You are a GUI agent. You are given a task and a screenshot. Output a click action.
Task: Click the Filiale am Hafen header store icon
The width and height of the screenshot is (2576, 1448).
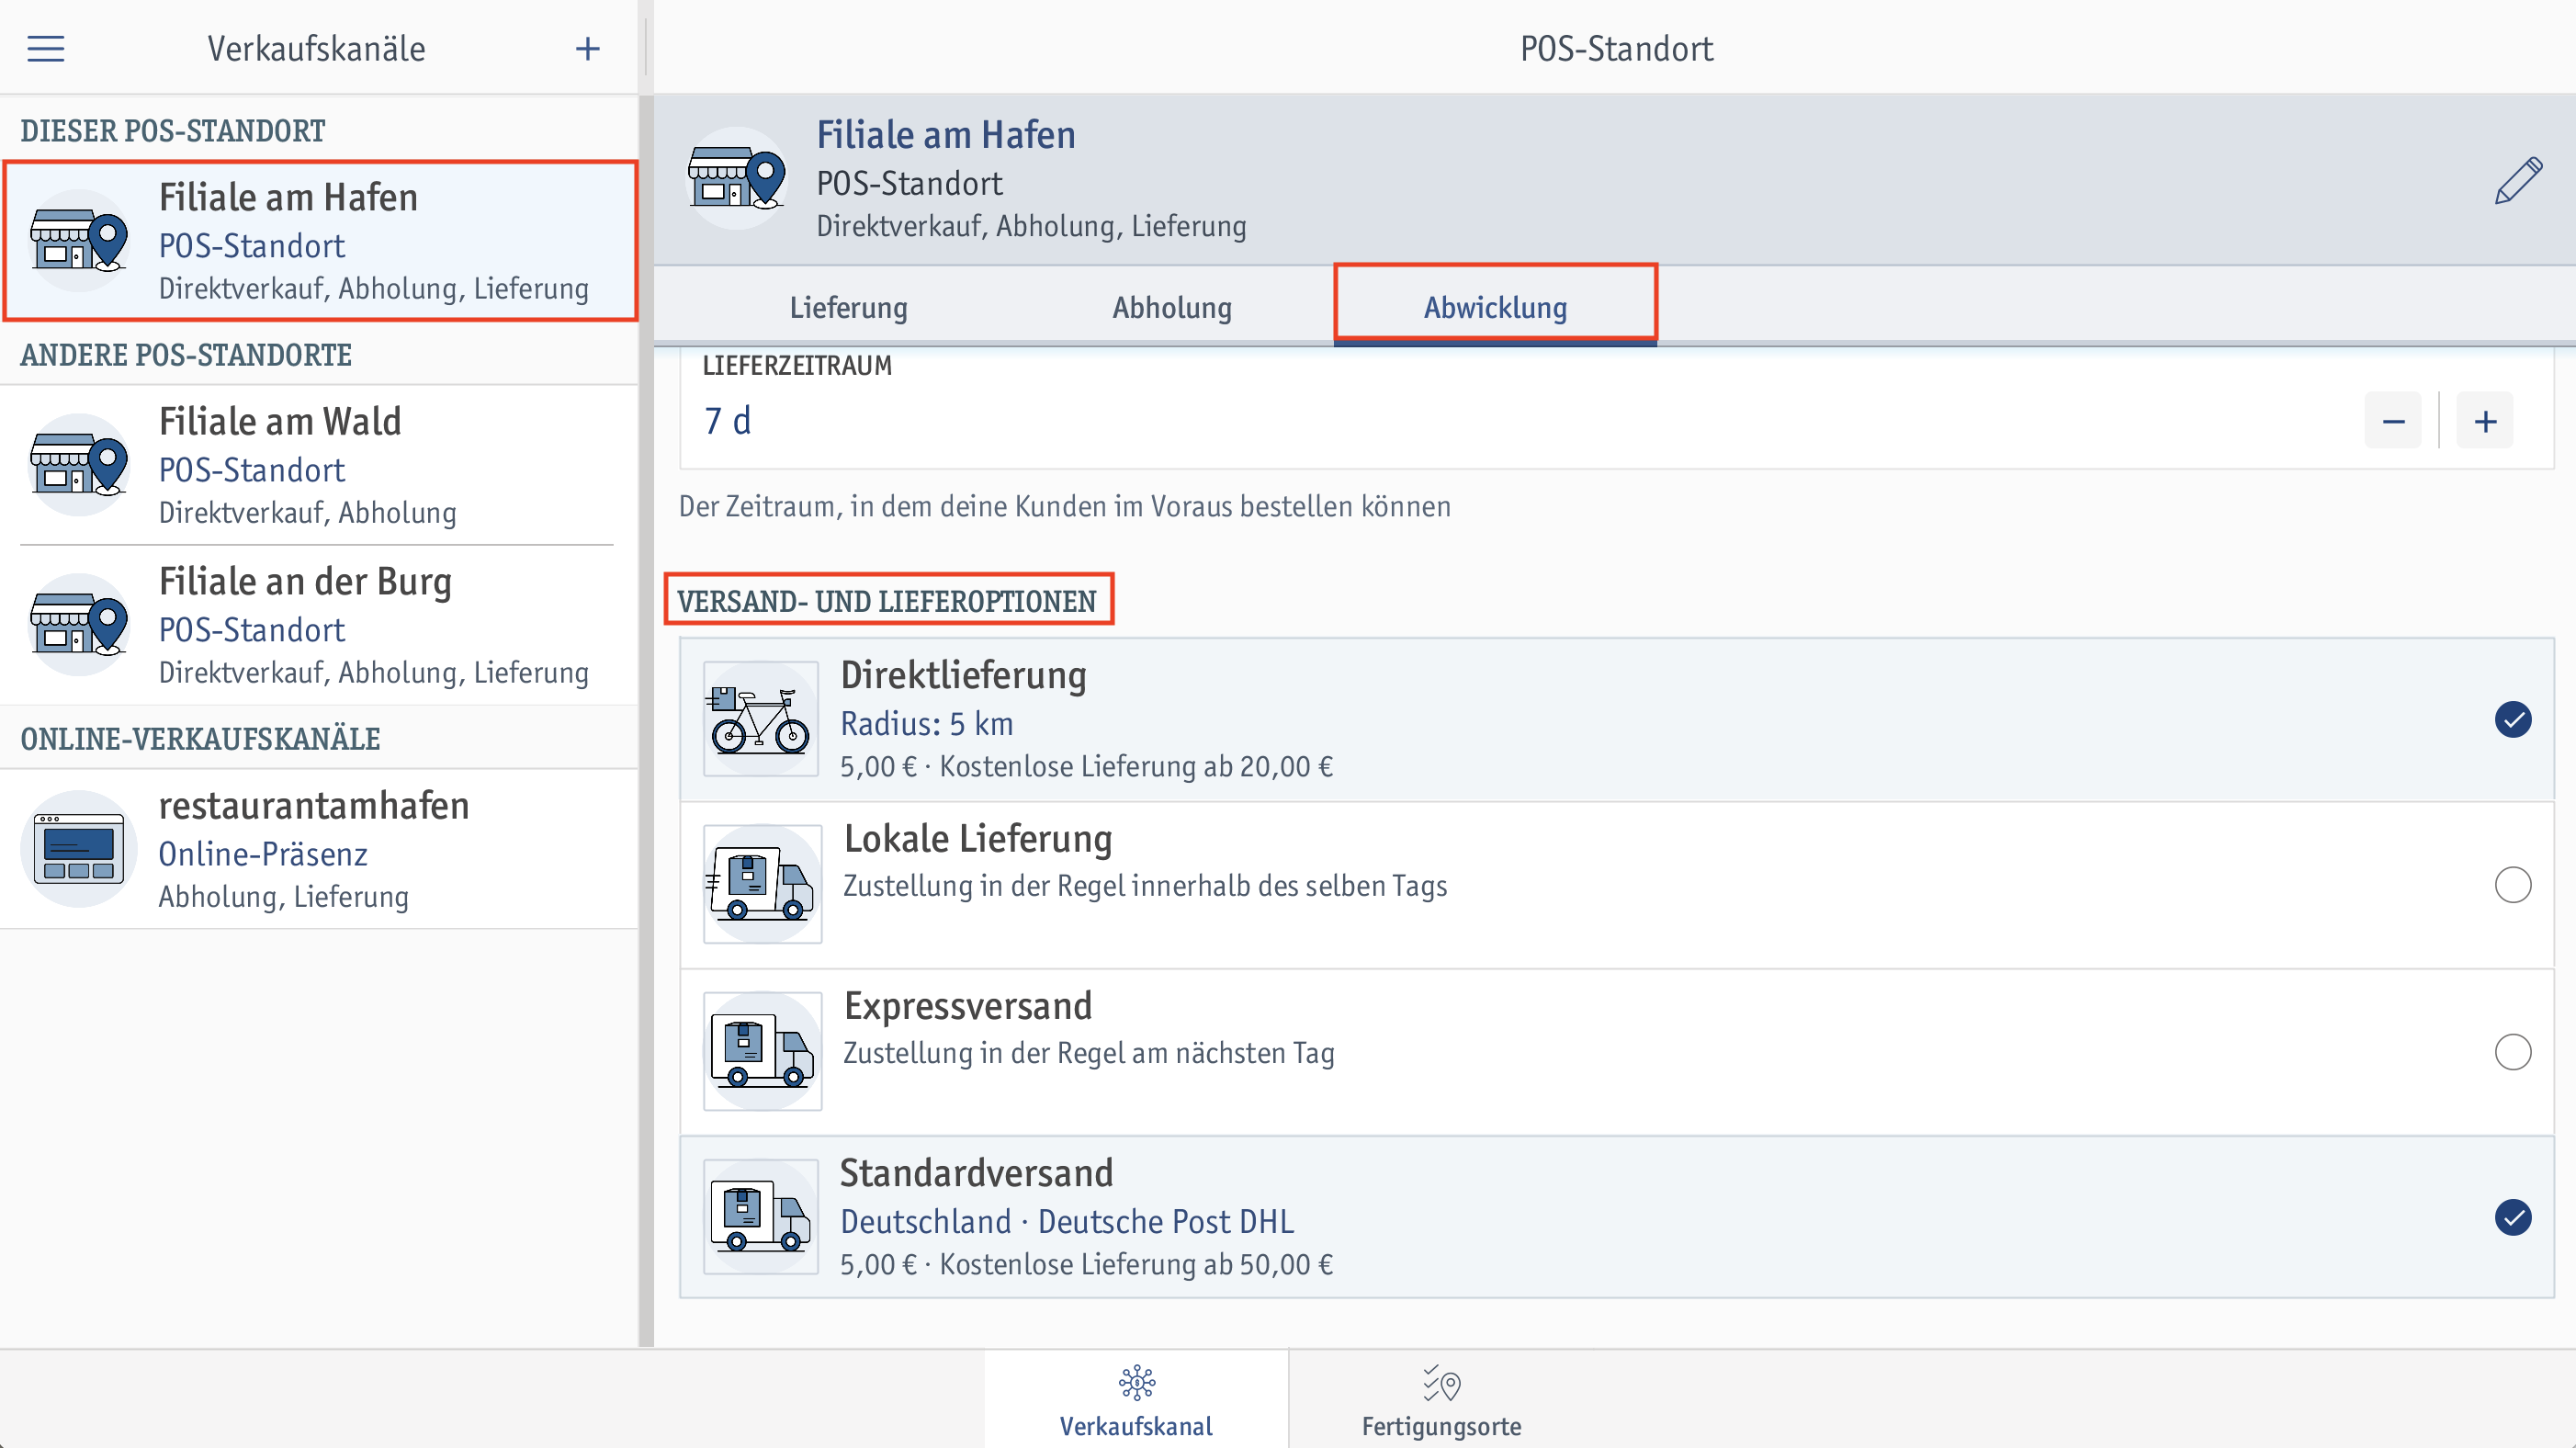(x=737, y=179)
